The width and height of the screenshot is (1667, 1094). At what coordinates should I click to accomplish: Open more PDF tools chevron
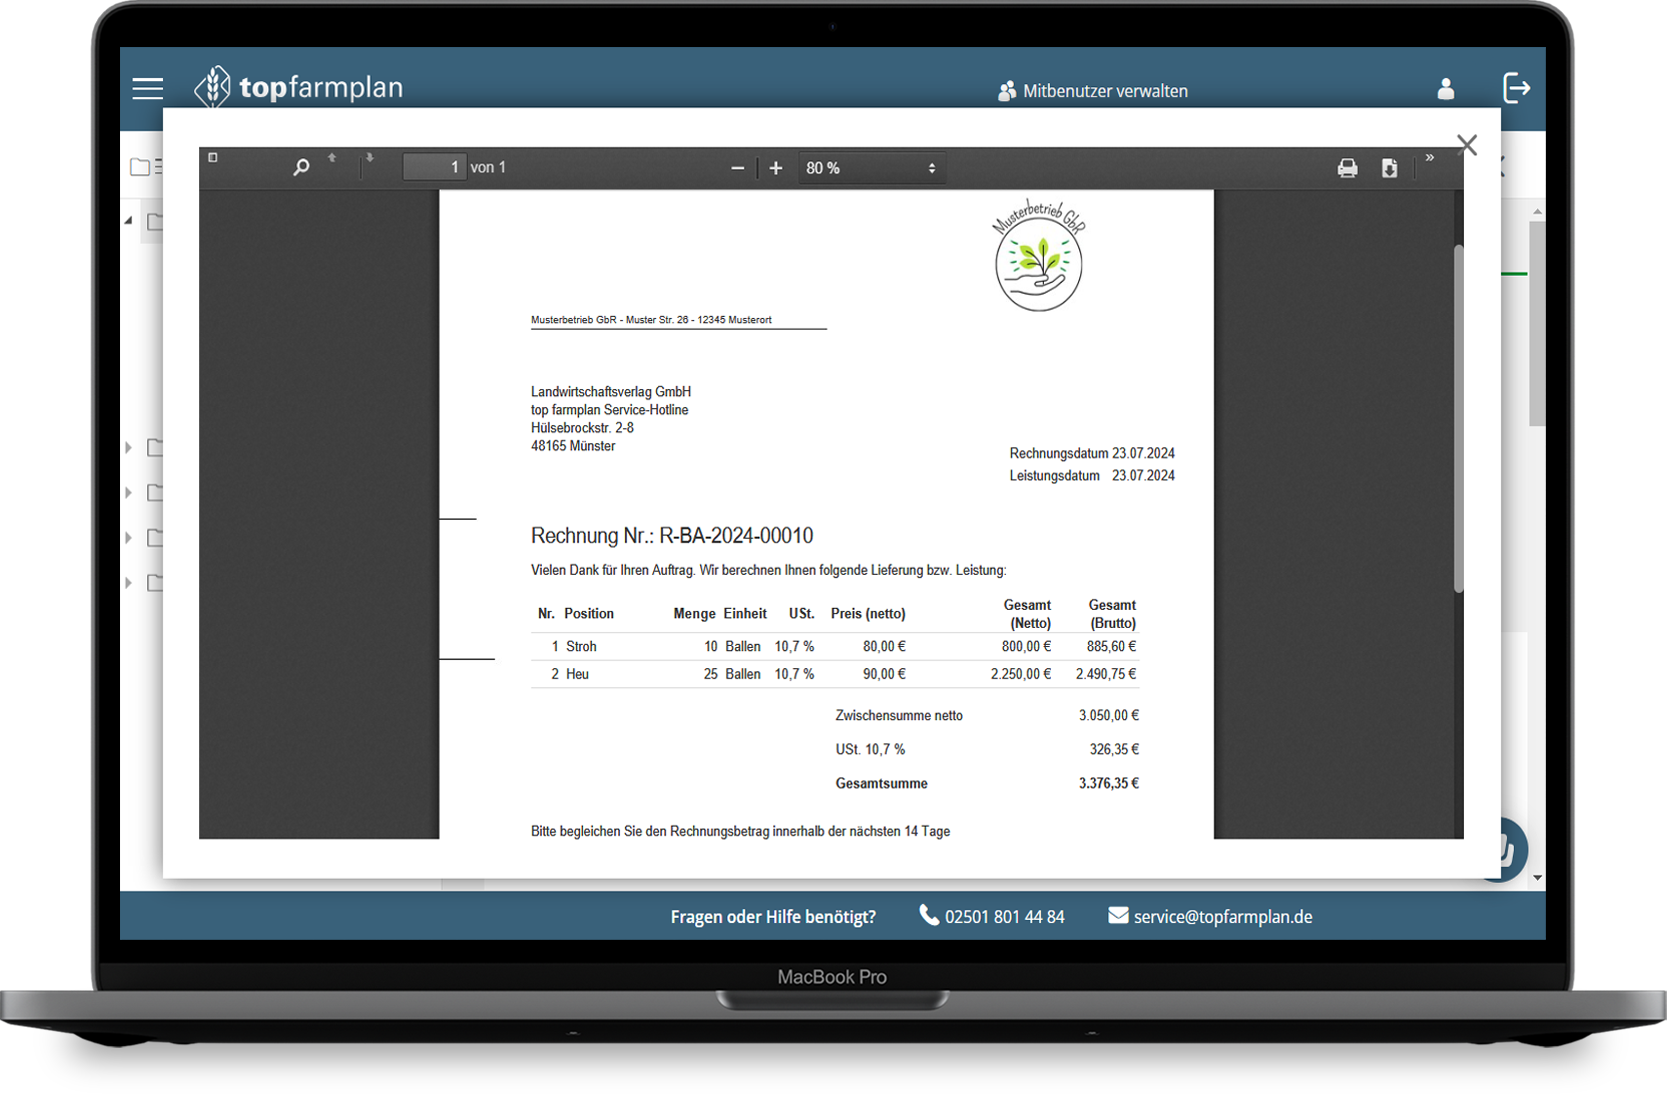click(1430, 158)
